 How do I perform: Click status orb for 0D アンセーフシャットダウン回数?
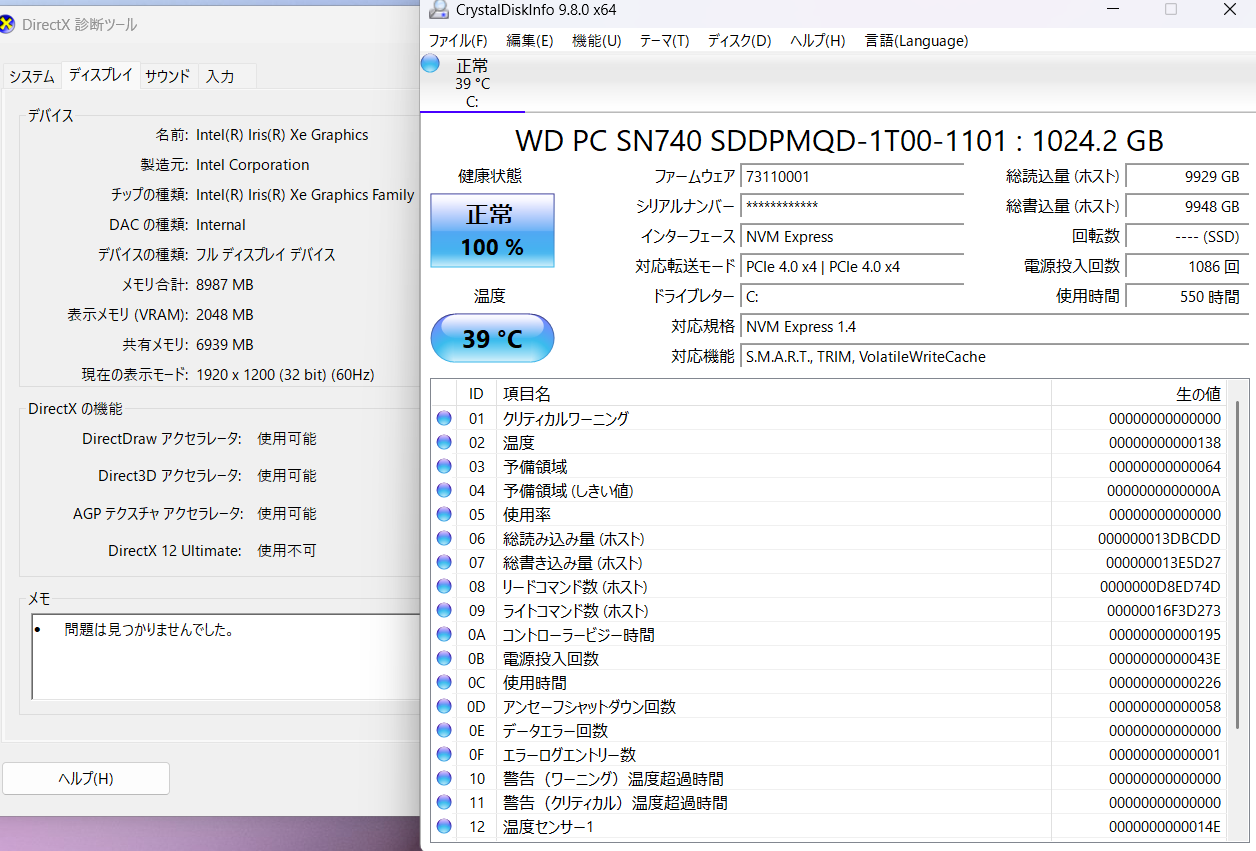tap(444, 707)
